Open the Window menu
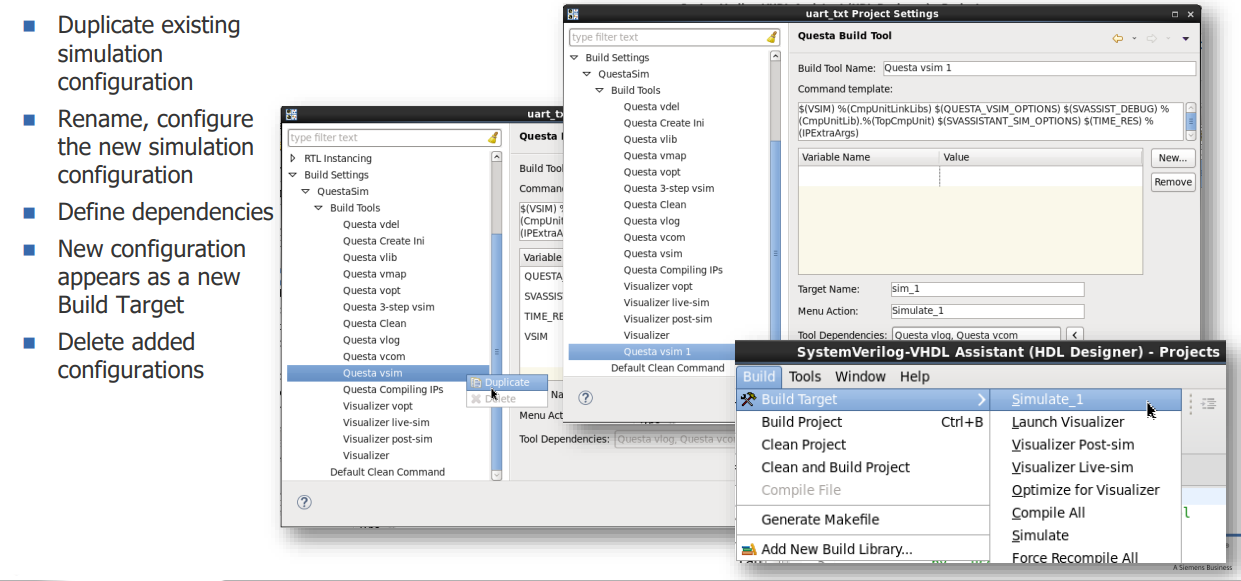The height and width of the screenshot is (581, 1241). (860, 376)
